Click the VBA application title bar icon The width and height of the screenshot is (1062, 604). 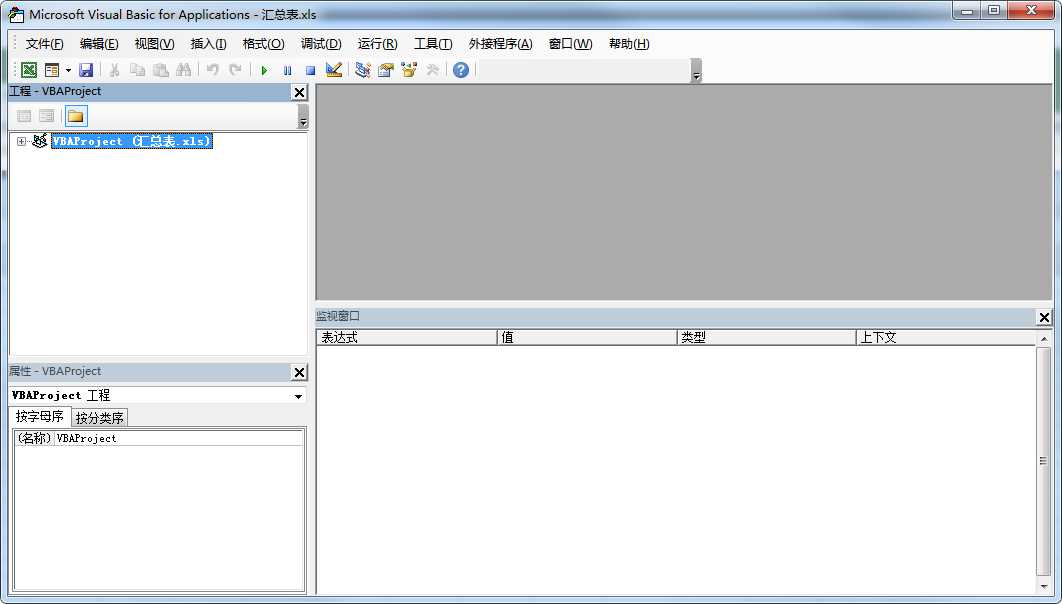coord(16,14)
